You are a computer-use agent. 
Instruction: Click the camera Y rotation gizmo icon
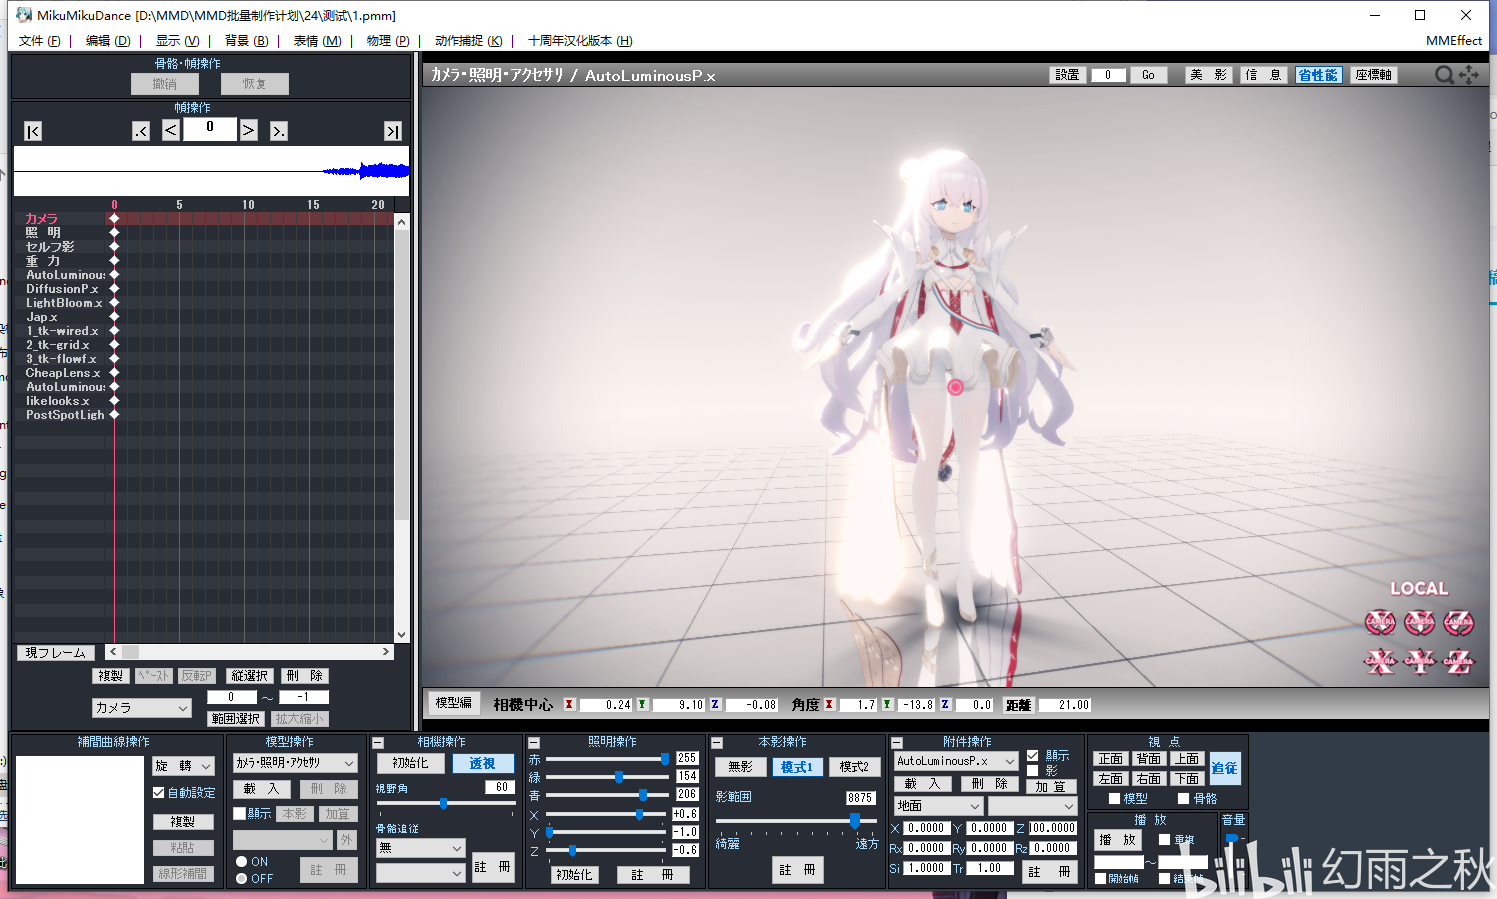pos(1419,622)
